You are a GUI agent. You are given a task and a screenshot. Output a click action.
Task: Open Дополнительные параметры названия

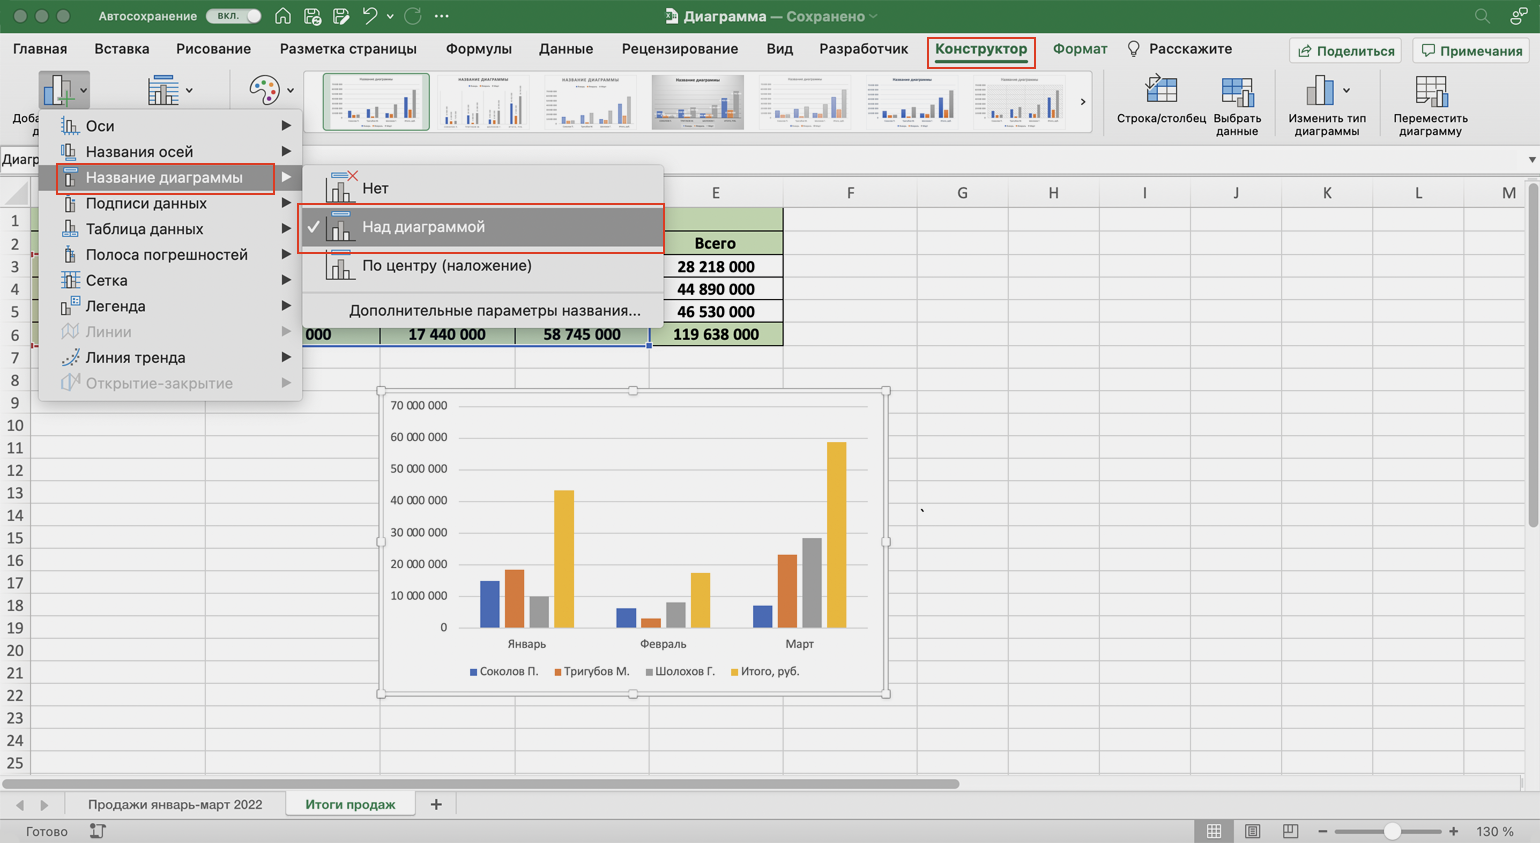(494, 311)
